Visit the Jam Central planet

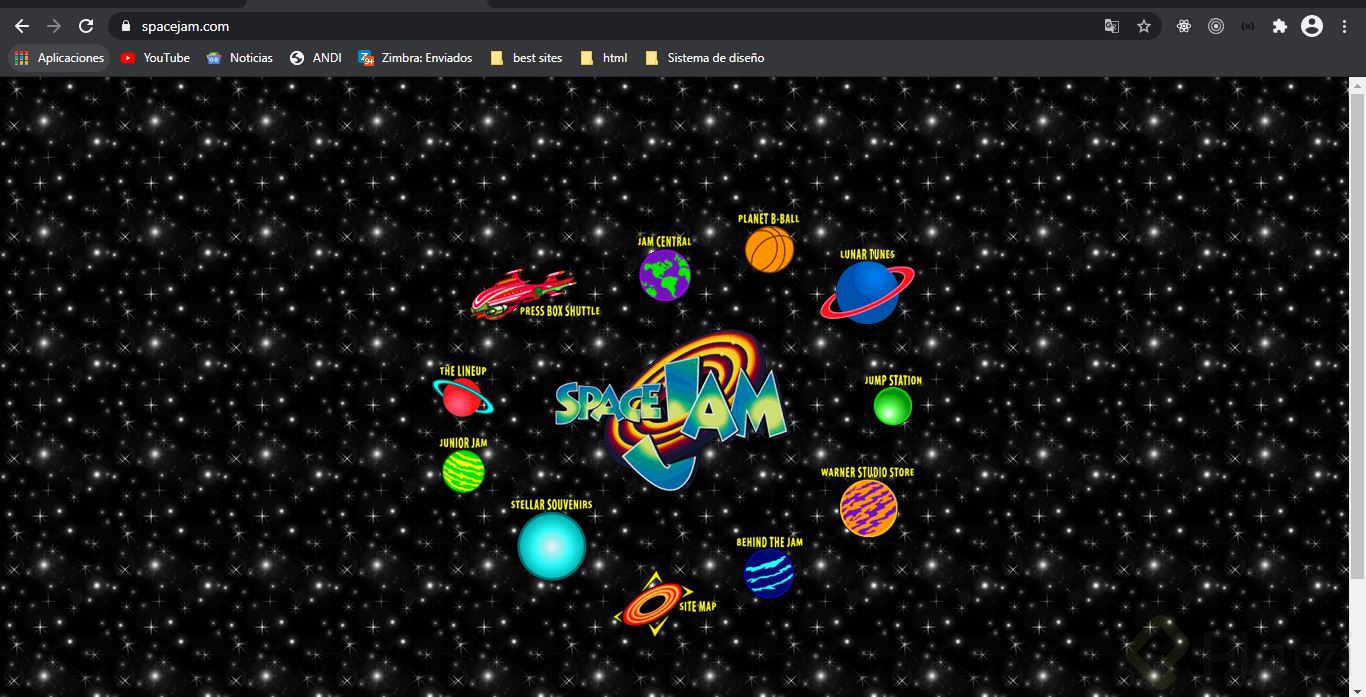tap(665, 275)
